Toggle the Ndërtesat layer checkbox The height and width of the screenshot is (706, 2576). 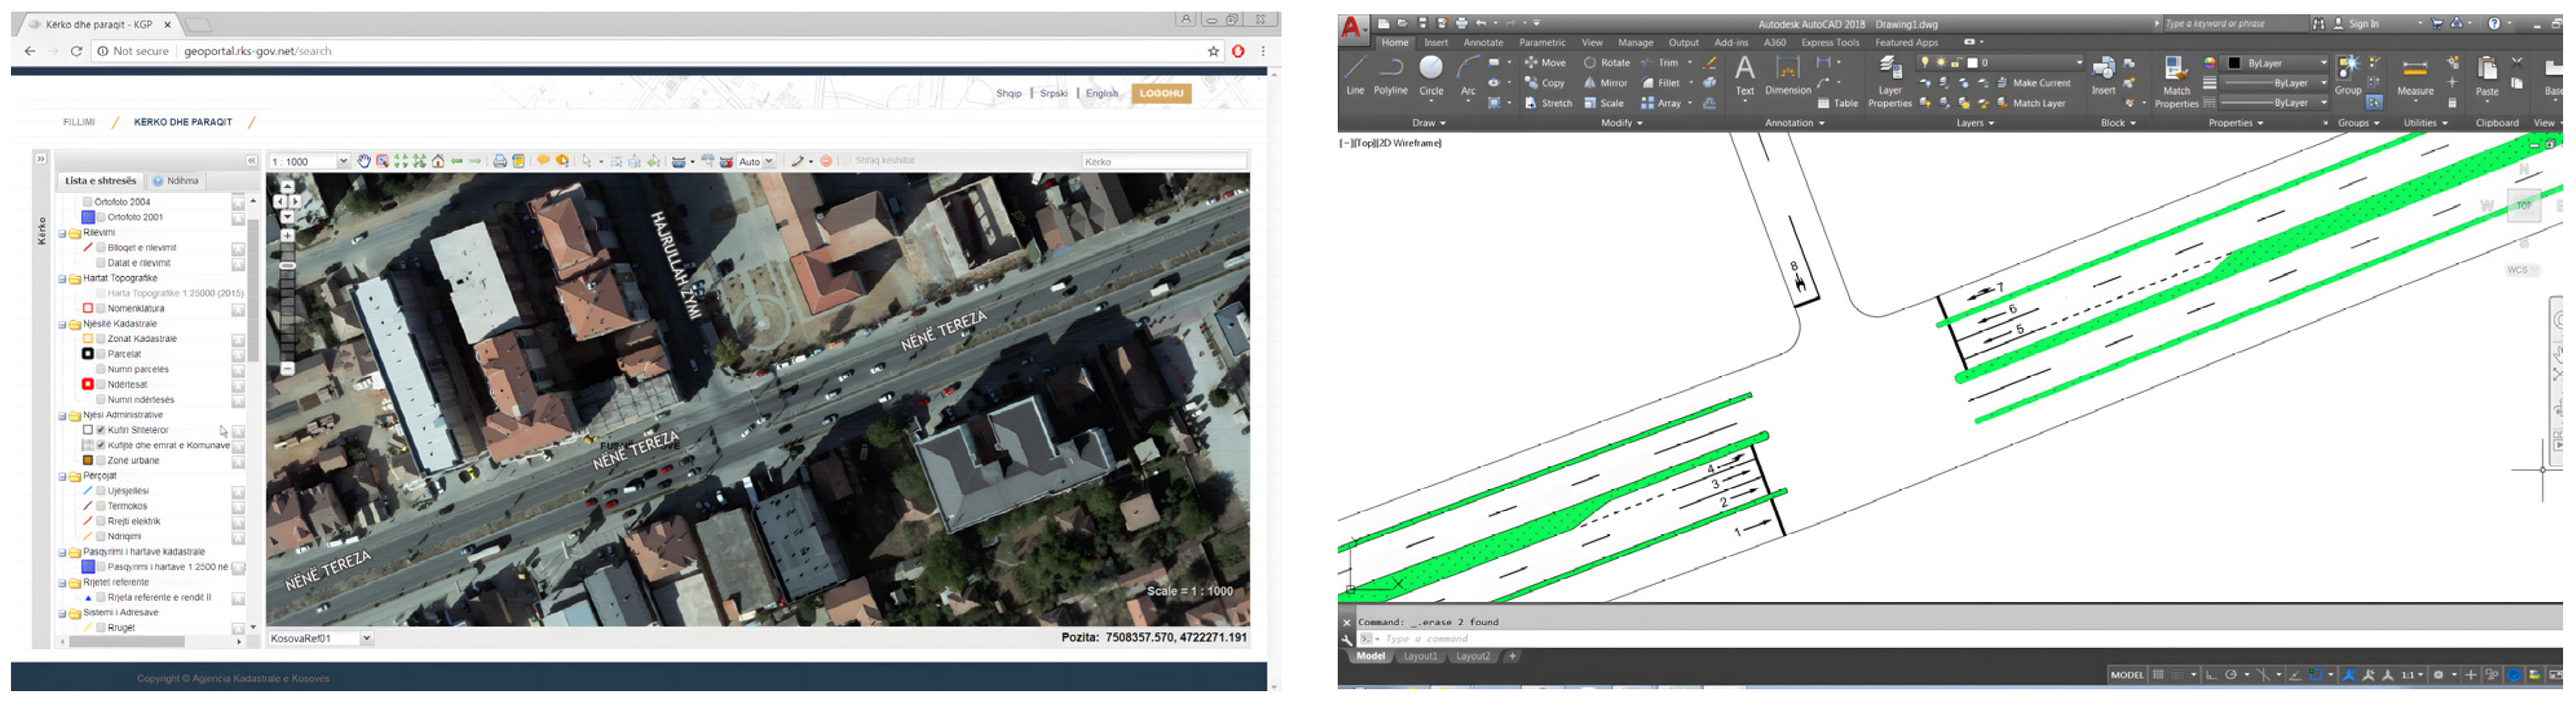pyautogui.click(x=101, y=385)
